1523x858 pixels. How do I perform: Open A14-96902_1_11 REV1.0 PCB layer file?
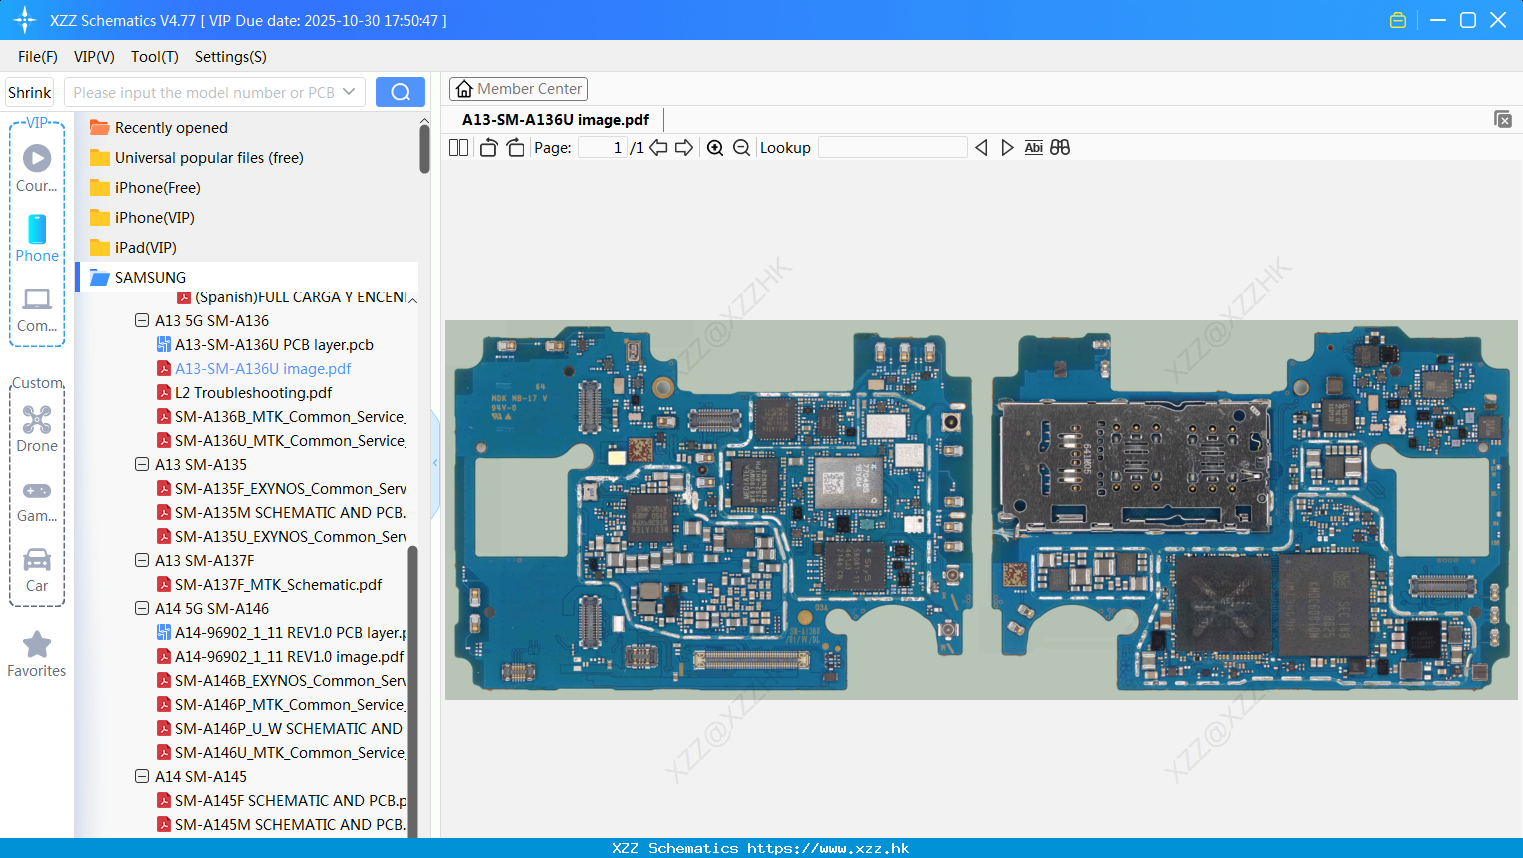point(290,632)
